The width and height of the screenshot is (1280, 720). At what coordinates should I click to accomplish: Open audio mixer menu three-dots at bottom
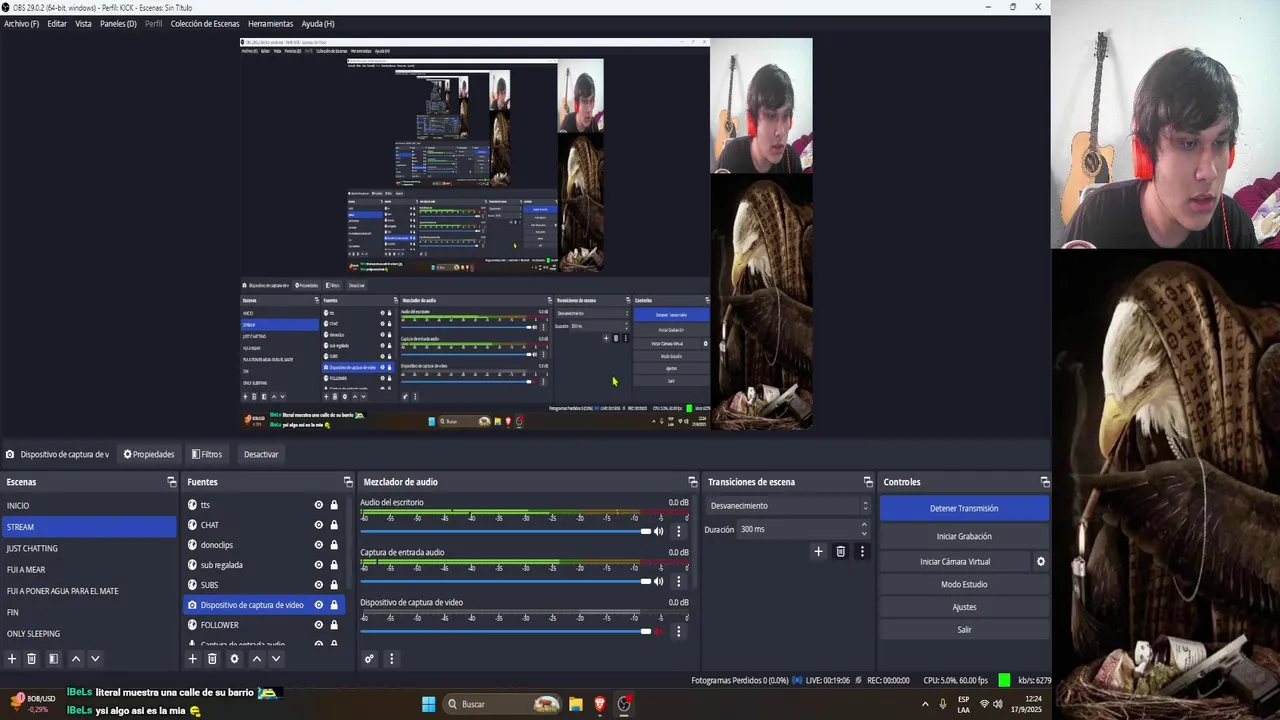click(x=391, y=659)
